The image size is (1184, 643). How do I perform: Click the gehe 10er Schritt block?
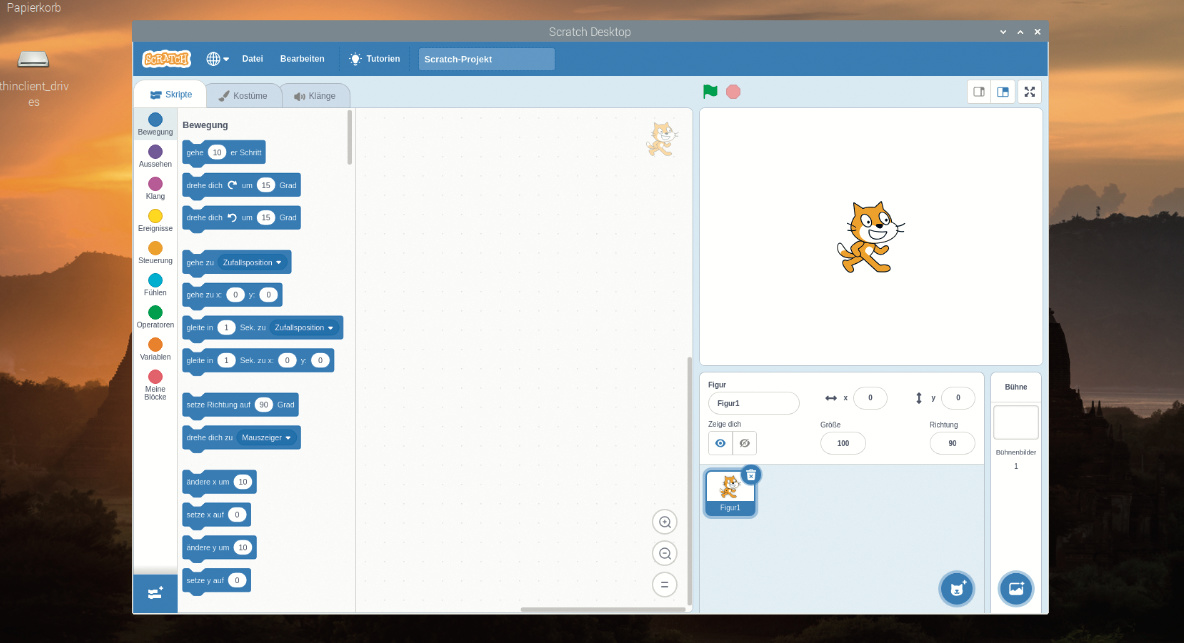click(x=224, y=152)
